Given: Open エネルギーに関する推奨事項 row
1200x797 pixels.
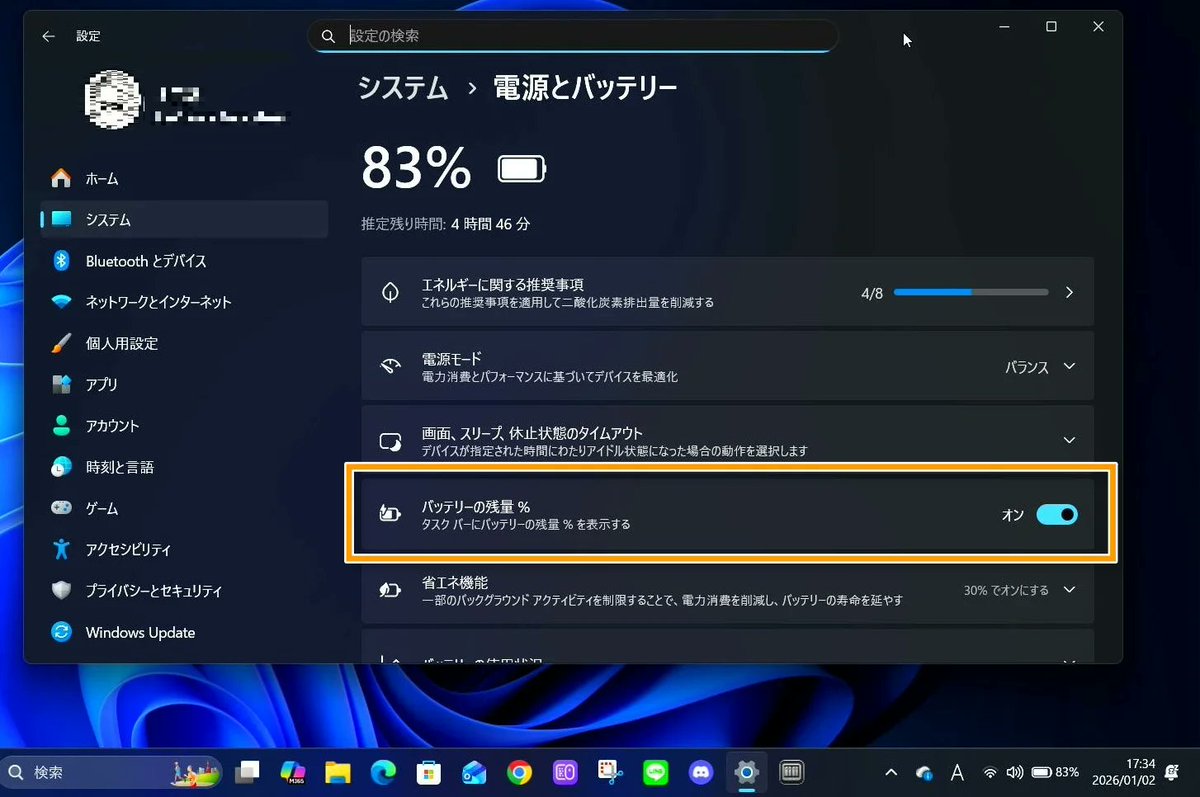Looking at the screenshot, I should [727, 292].
